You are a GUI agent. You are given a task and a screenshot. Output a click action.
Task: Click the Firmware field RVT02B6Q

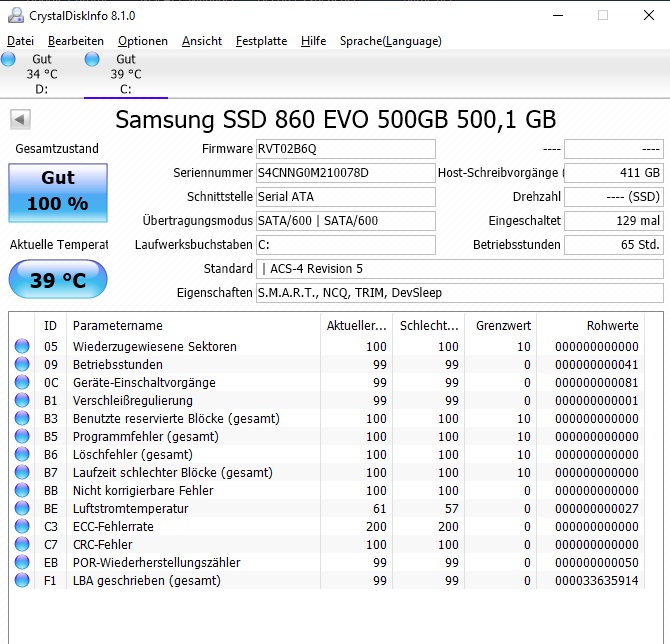pyautogui.click(x=346, y=149)
